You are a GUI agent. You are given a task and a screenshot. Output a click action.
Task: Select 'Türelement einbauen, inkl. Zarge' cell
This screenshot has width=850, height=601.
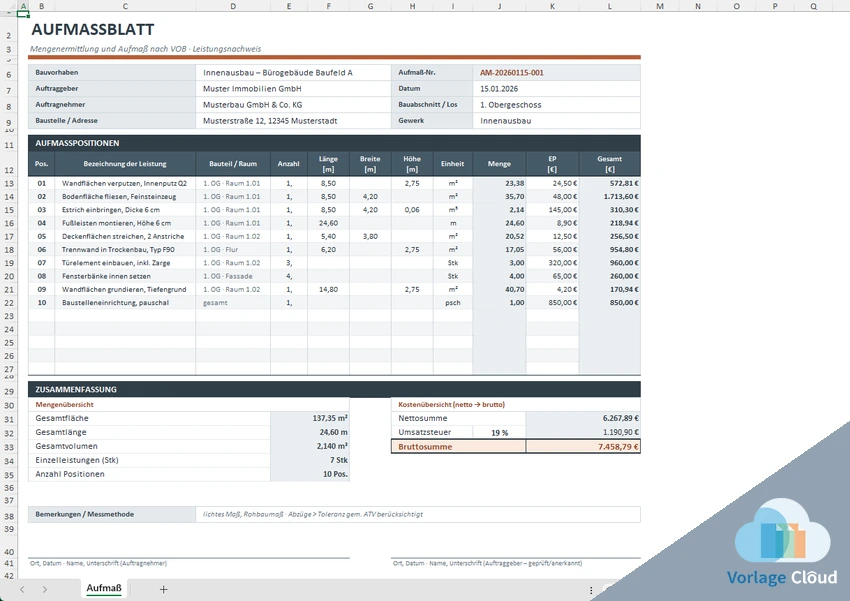click(125, 263)
